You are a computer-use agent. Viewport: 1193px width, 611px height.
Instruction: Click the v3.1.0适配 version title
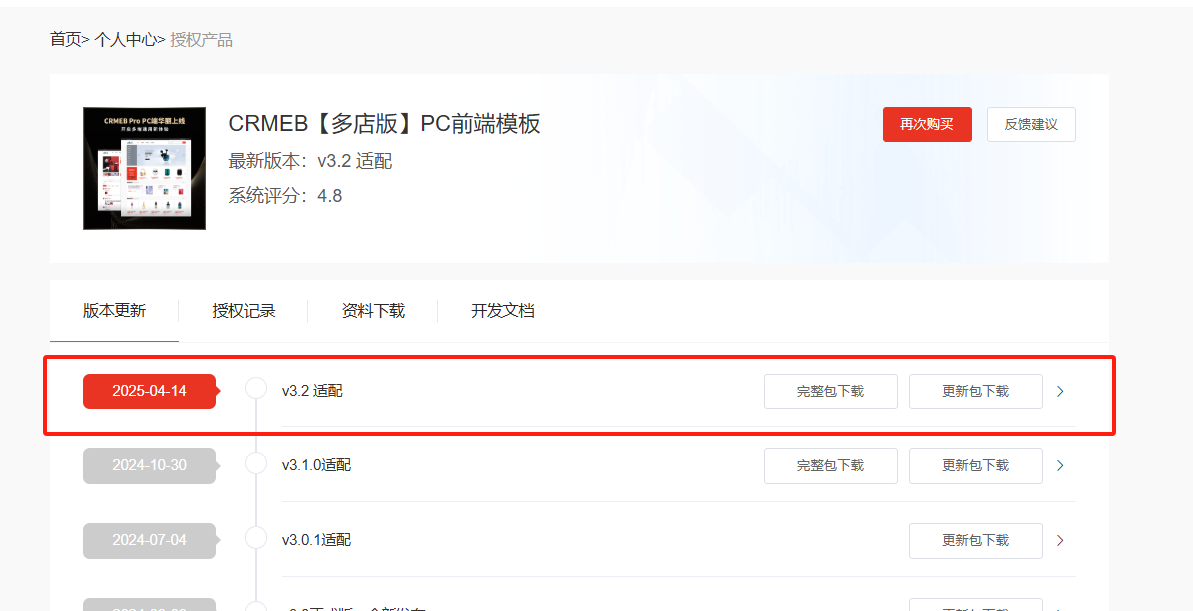click(x=317, y=465)
